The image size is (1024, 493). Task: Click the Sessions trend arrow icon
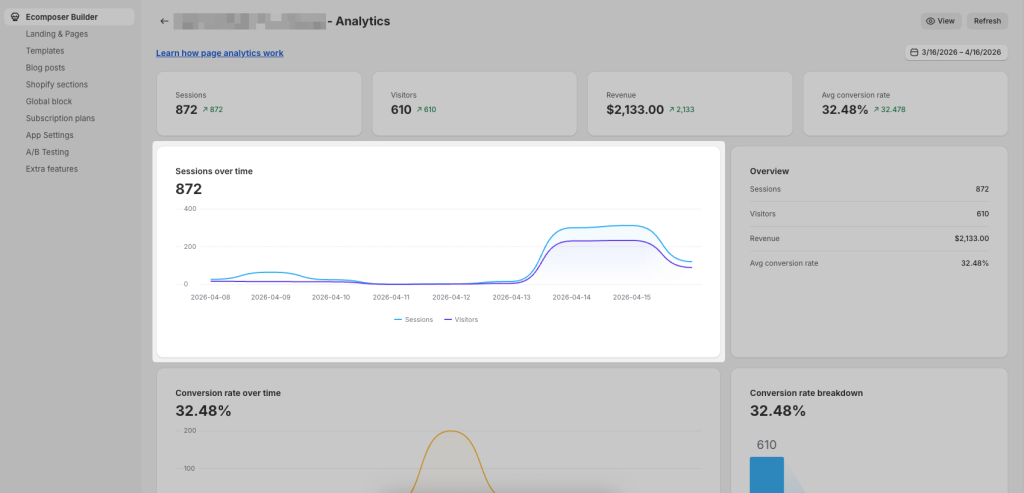[x=206, y=110]
